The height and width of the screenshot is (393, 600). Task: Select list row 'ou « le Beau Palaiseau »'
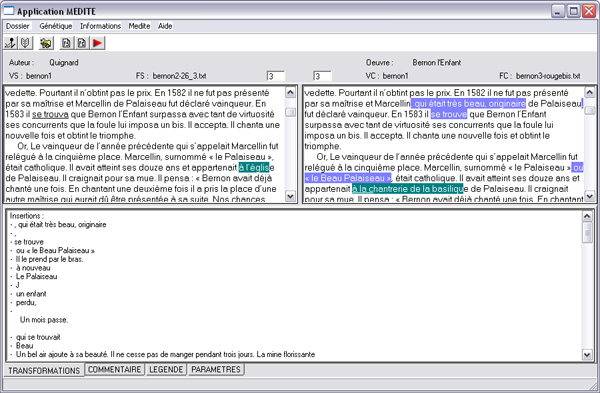[55, 251]
